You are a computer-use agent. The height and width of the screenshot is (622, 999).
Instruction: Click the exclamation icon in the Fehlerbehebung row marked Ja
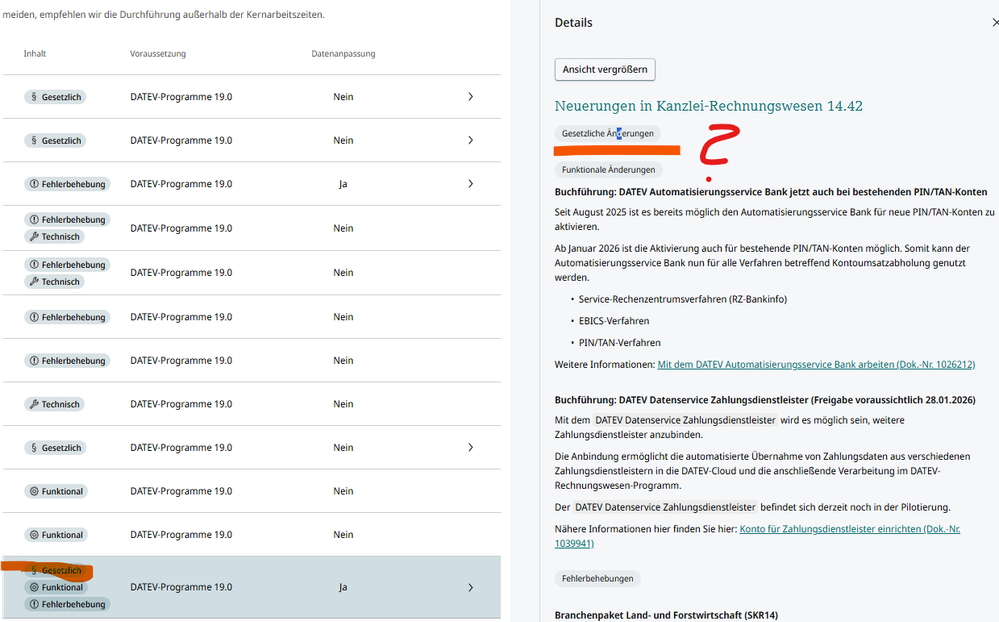click(x=34, y=184)
